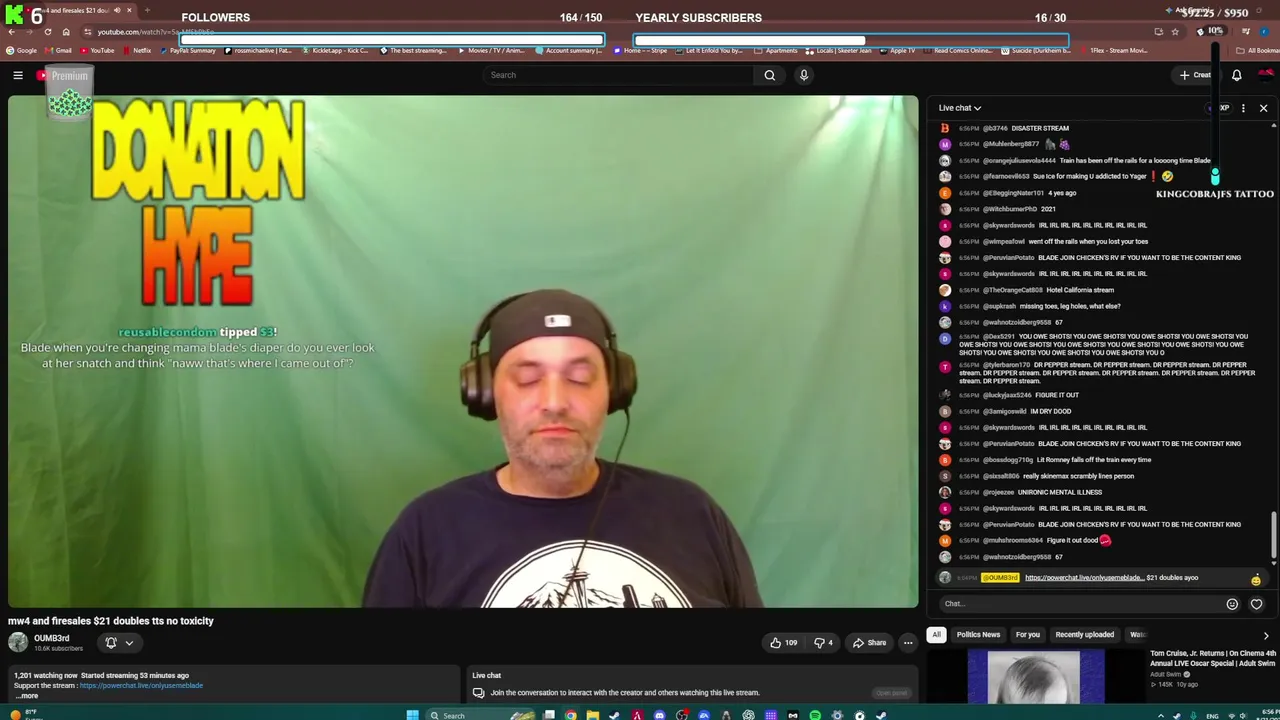Click the YouTube Premium logo
The image size is (1280, 720).
coord(63,76)
